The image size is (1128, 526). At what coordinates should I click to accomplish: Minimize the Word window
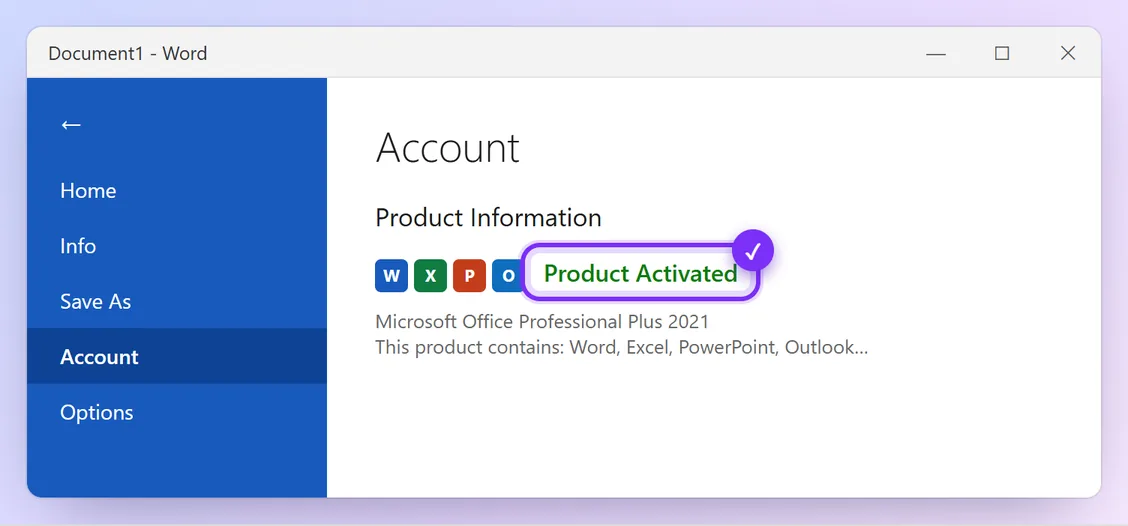click(936, 53)
